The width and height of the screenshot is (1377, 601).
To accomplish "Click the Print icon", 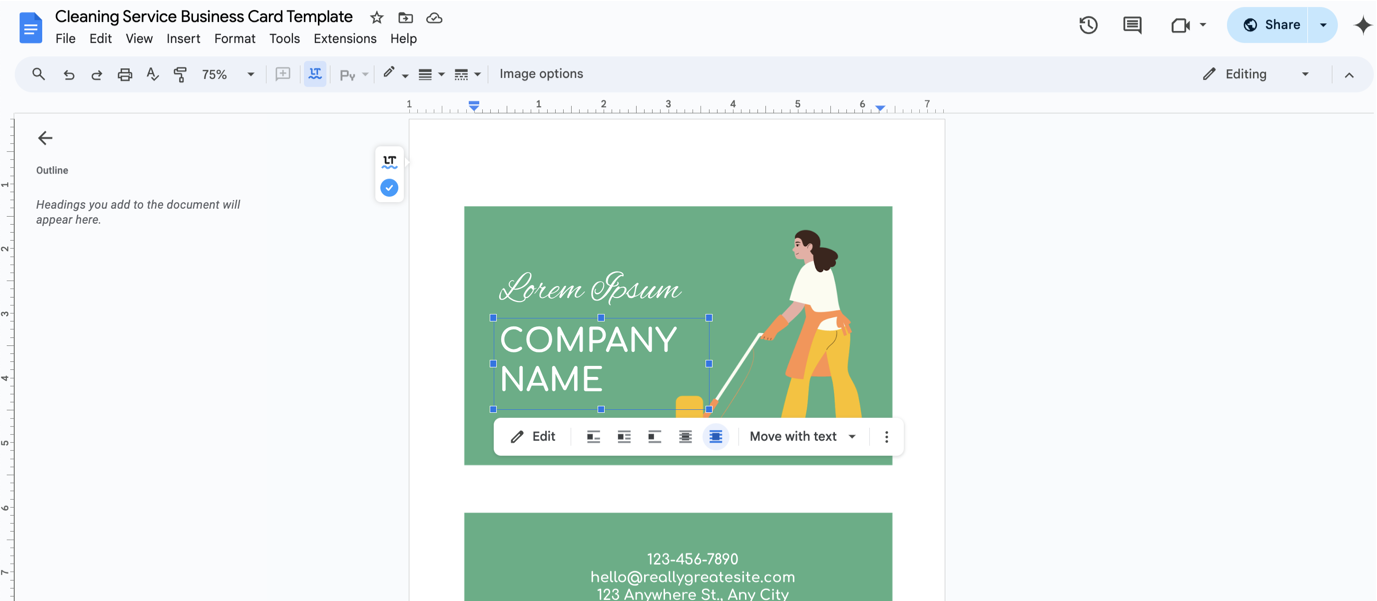I will (124, 74).
